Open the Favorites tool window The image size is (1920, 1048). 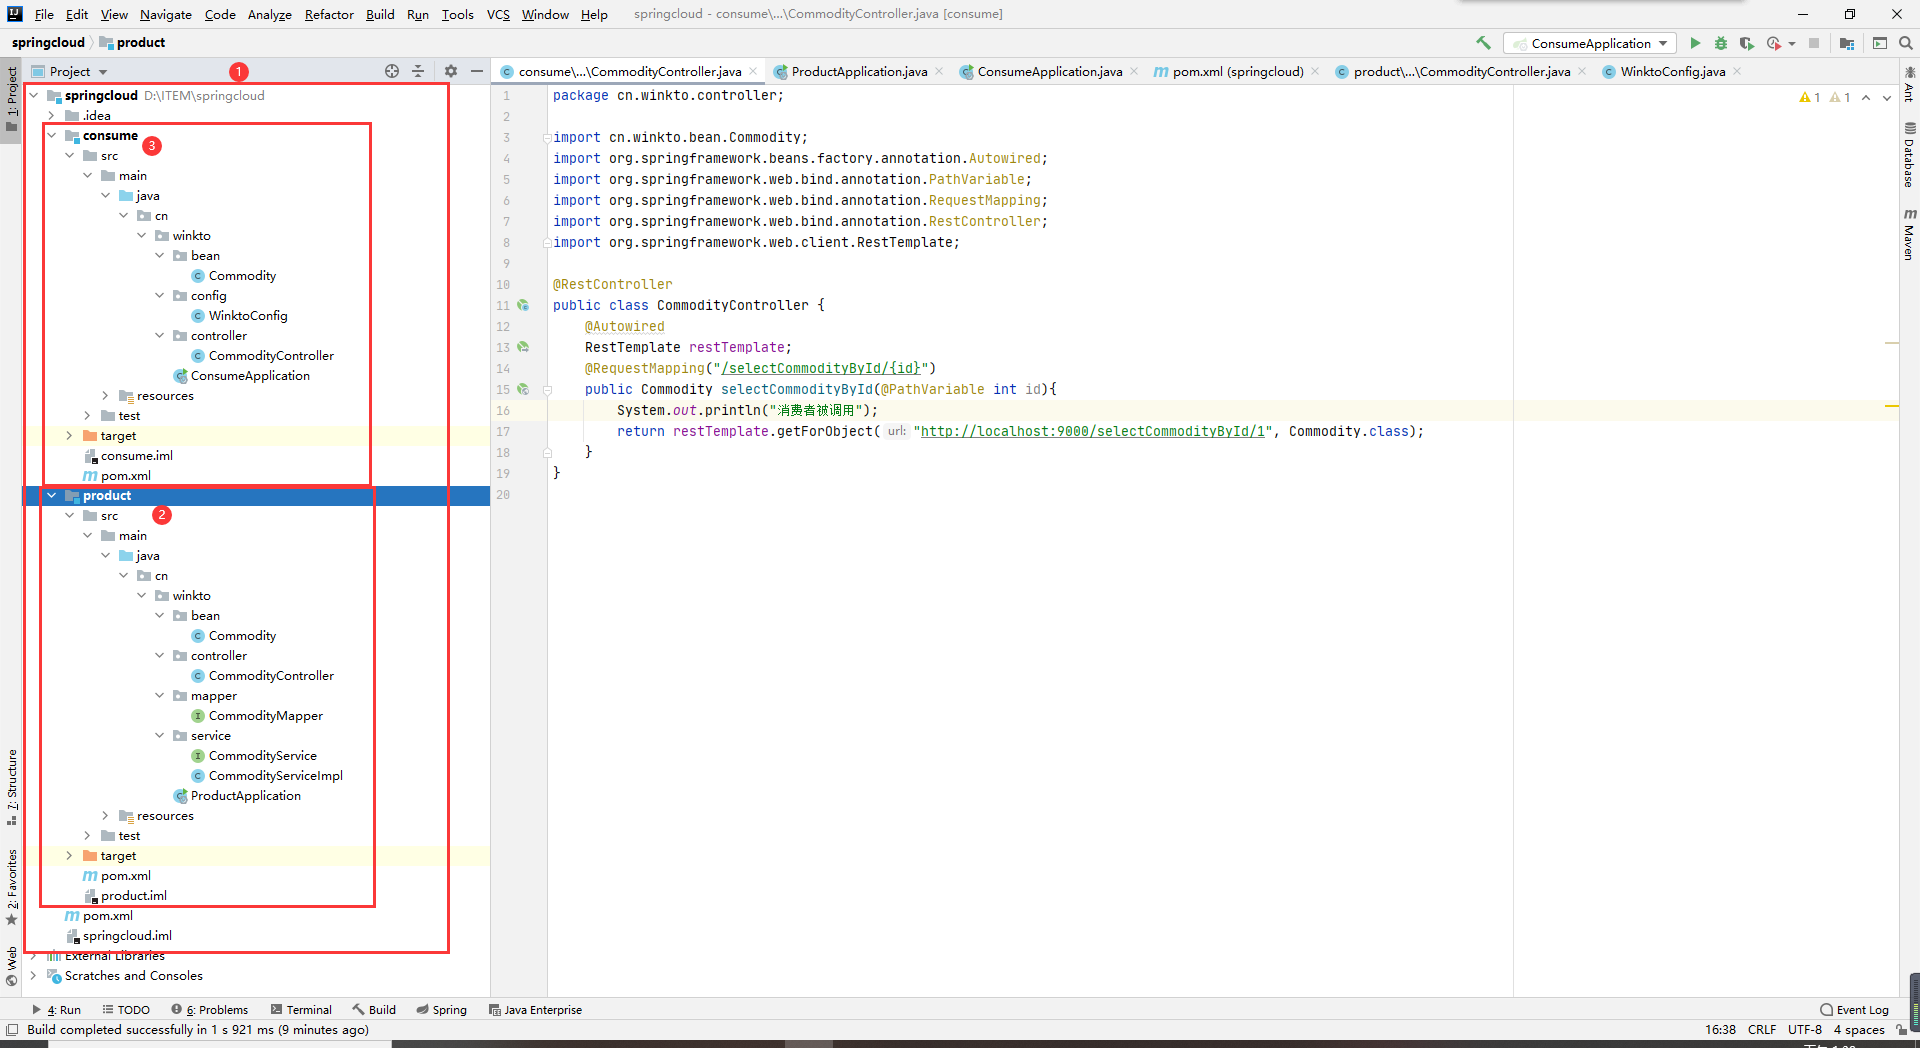pos(12,887)
